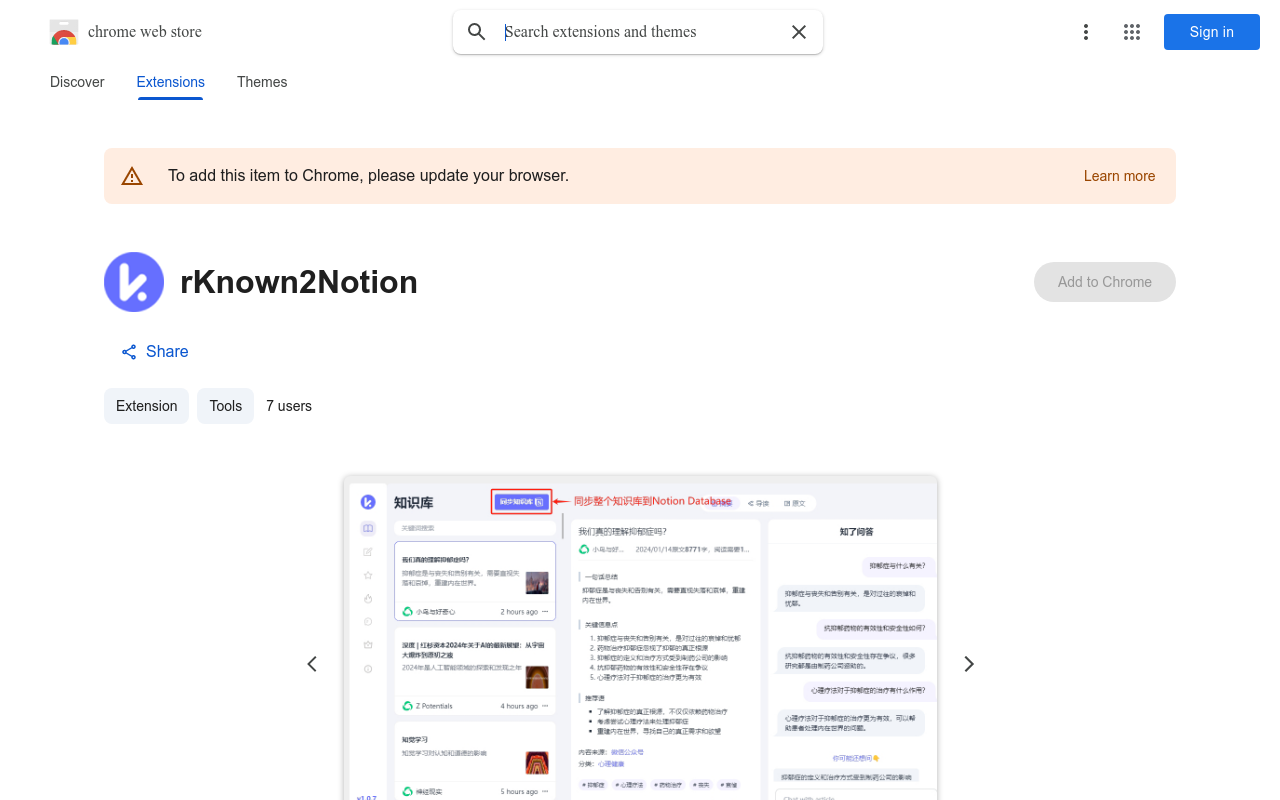Click the Sign in button
This screenshot has height=800, width=1280.
coord(1212,32)
